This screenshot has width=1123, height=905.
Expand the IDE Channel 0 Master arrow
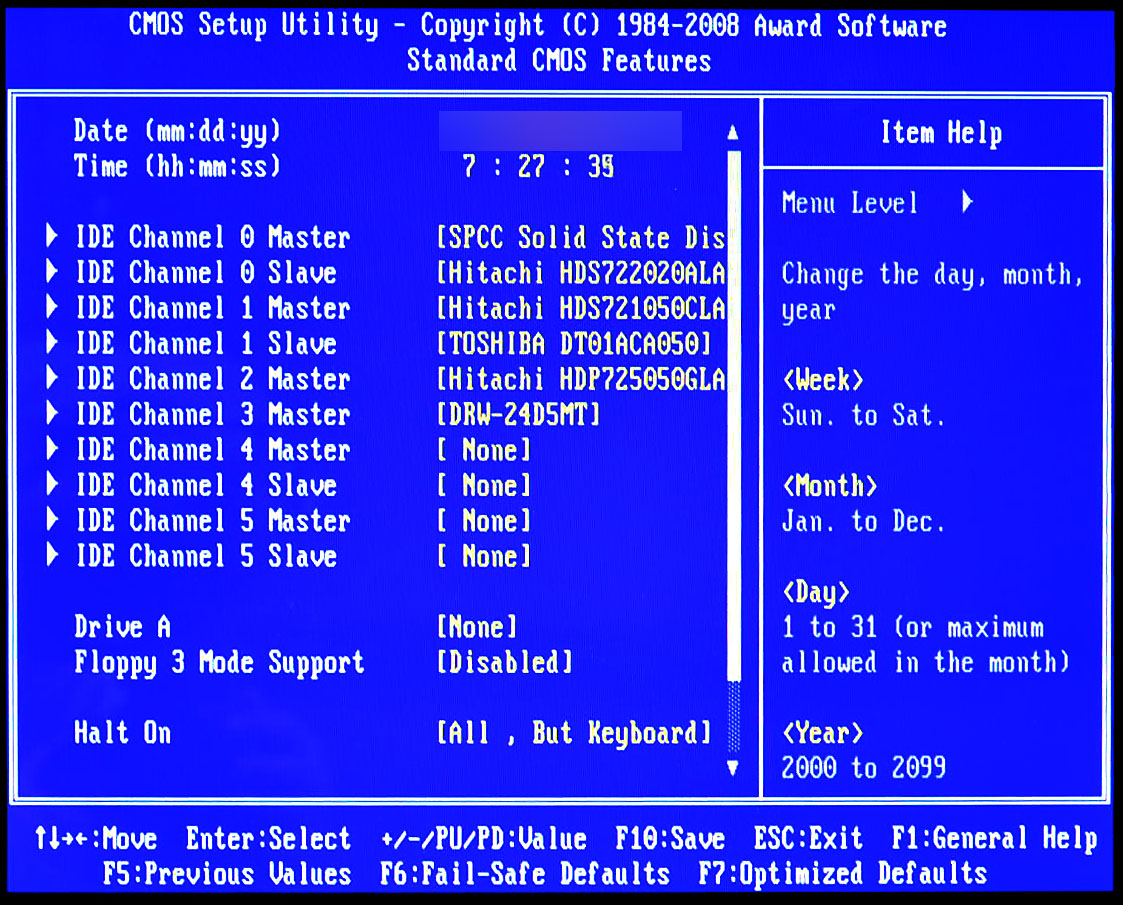(52, 236)
